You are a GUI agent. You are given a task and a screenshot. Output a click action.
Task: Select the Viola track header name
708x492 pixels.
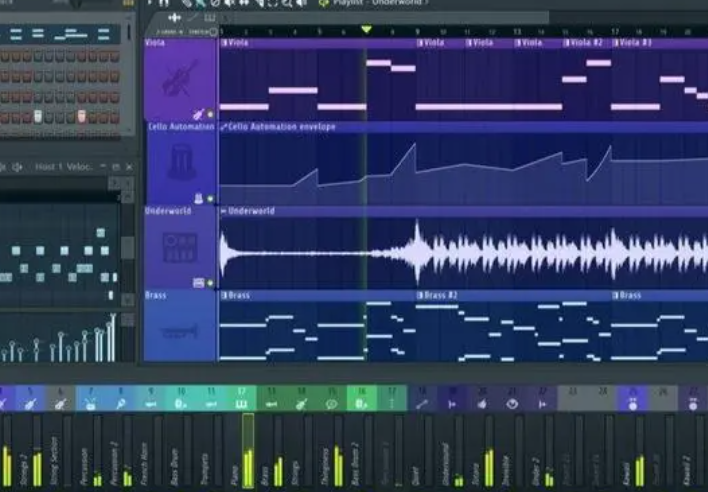pyautogui.click(x=155, y=43)
